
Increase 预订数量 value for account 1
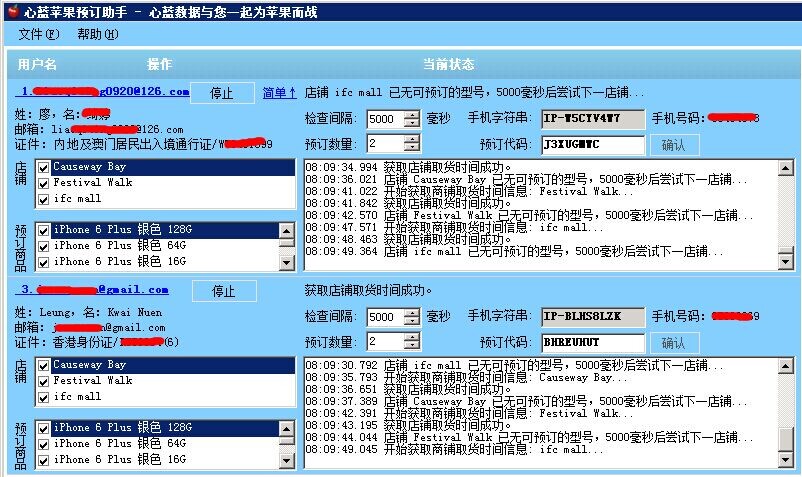412,140
